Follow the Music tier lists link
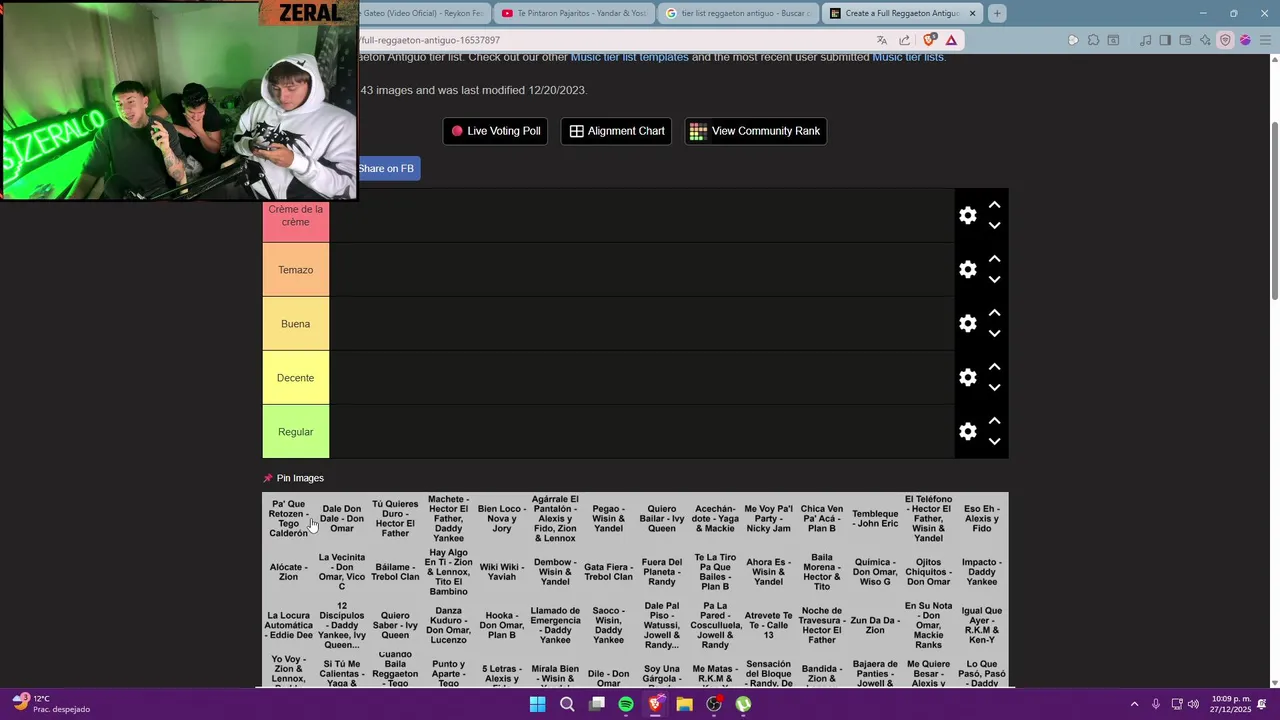Image resolution: width=1280 pixels, height=720 pixels. click(x=908, y=57)
